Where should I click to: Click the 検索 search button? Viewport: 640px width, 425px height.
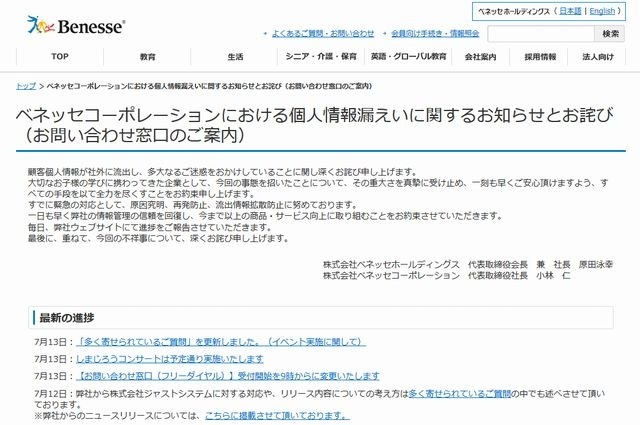pyautogui.click(x=610, y=34)
